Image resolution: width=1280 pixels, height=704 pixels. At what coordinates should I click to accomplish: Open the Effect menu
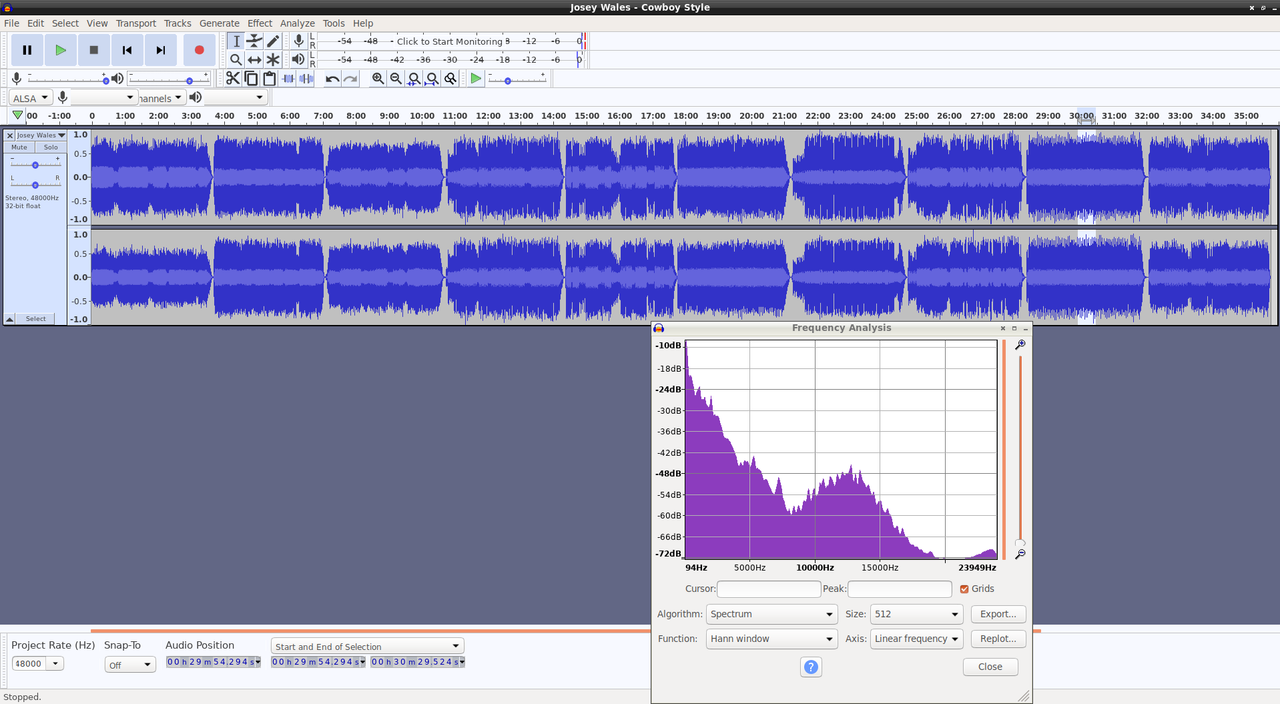pos(260,23)
